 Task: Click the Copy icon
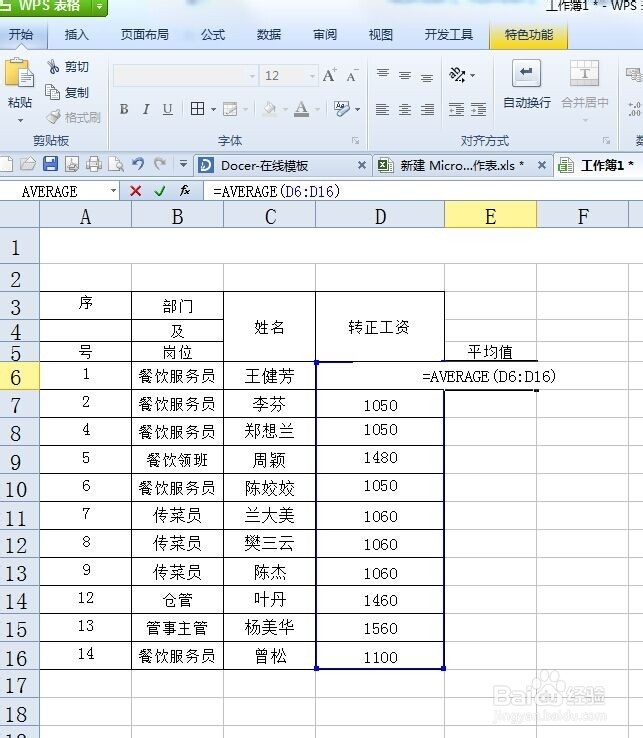[53, 92]
